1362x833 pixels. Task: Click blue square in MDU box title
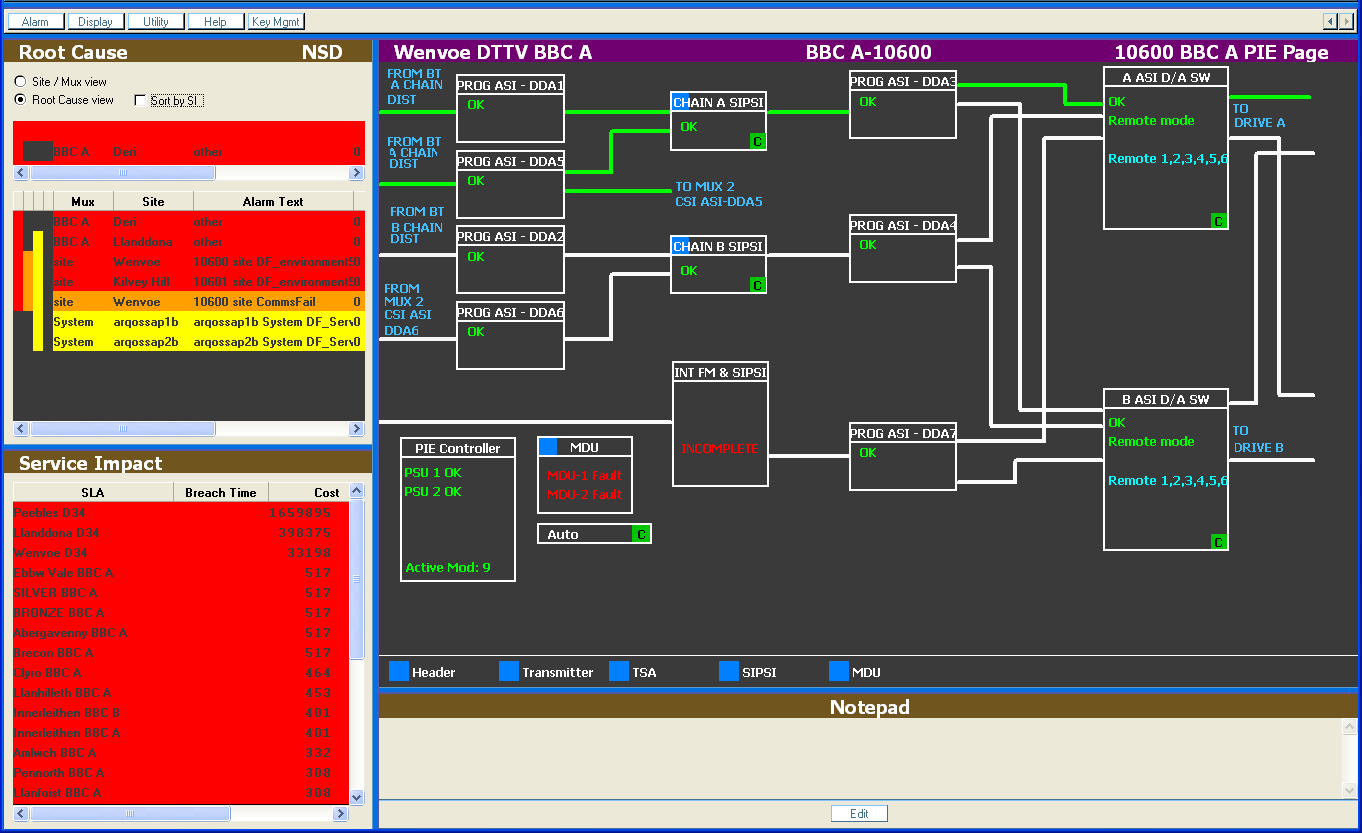pos(548,447)
